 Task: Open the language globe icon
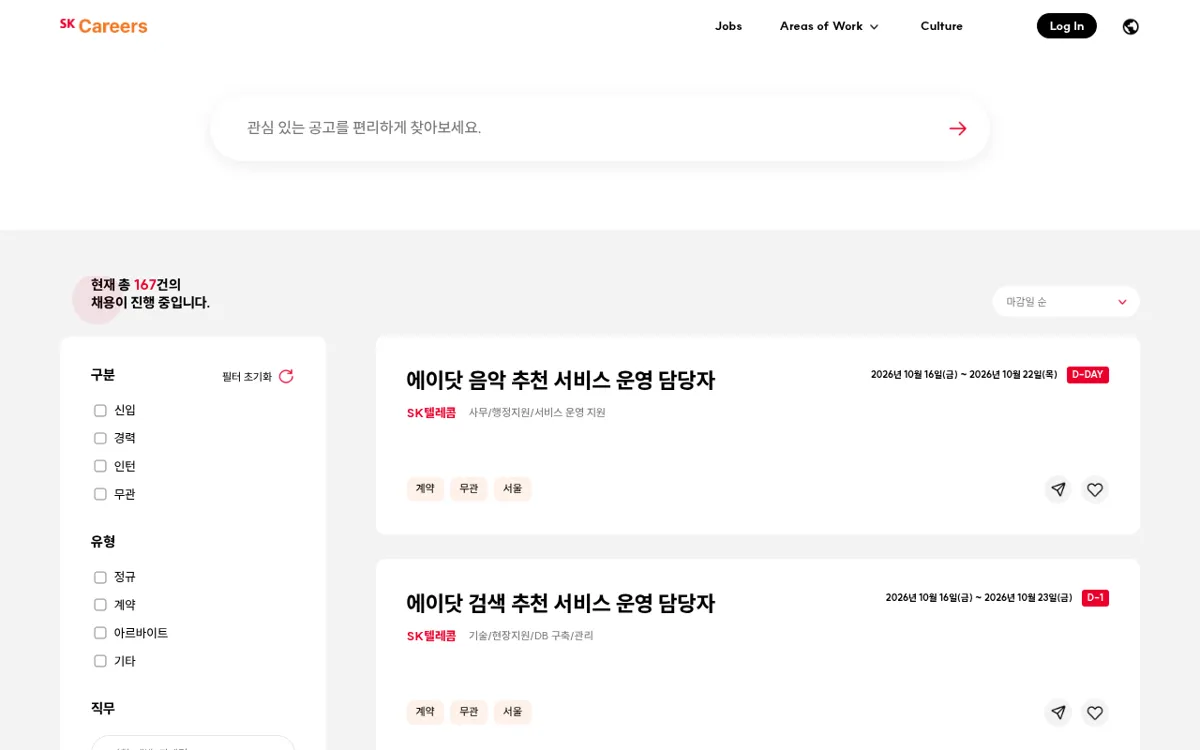pos(1130,26)
